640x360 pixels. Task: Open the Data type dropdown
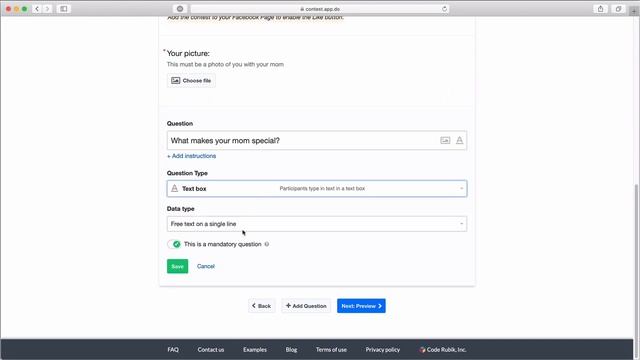[317, 224]
